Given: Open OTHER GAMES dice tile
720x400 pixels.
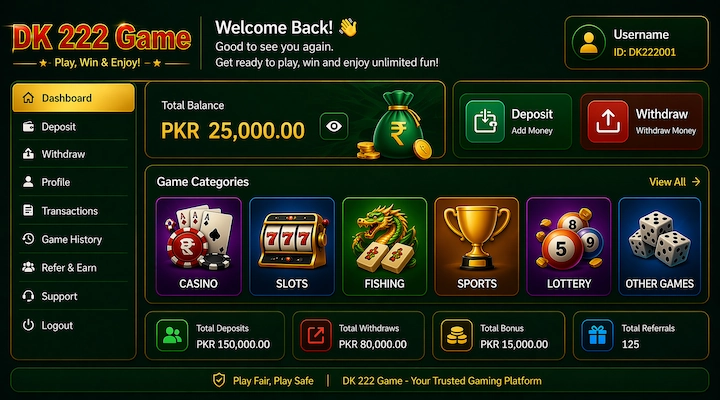Looking at the screenshot, I should 659,247.
